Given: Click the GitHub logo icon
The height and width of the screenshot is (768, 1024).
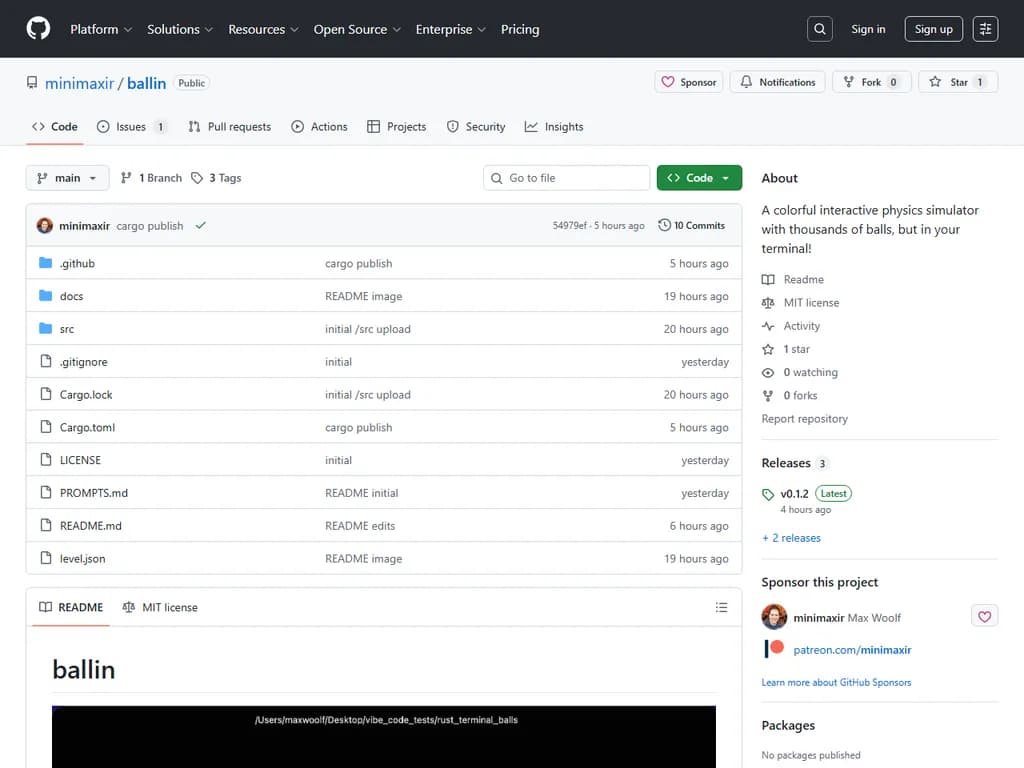Looking at the screenshot, I should pyautogui.click(x=38, y=29).
